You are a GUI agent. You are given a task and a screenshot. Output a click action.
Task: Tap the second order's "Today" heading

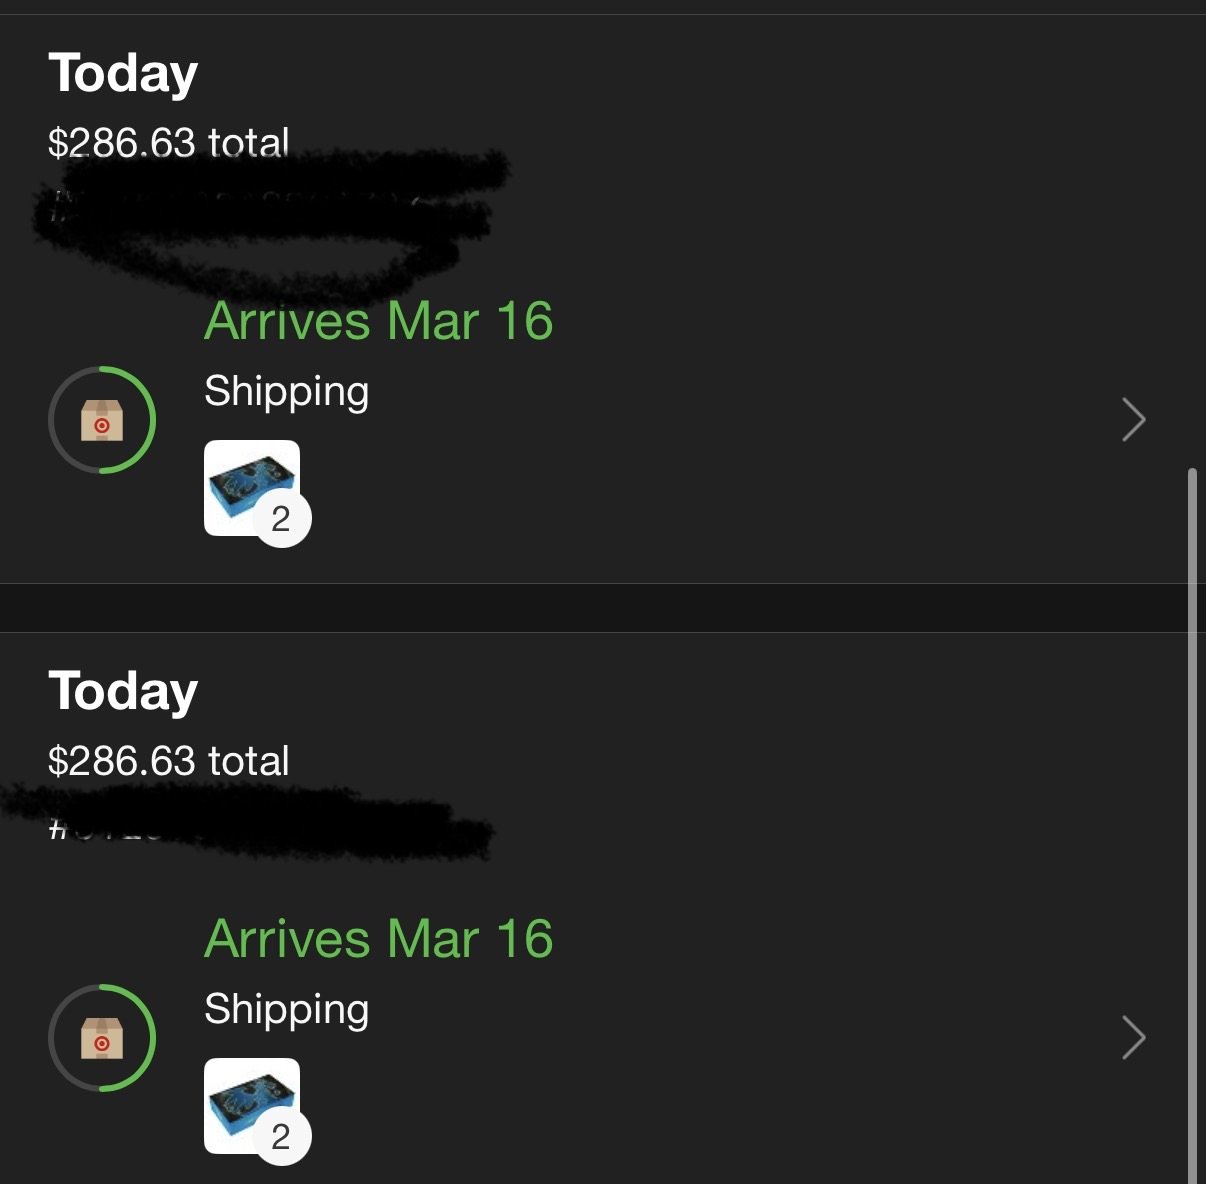tap(123, 692)
